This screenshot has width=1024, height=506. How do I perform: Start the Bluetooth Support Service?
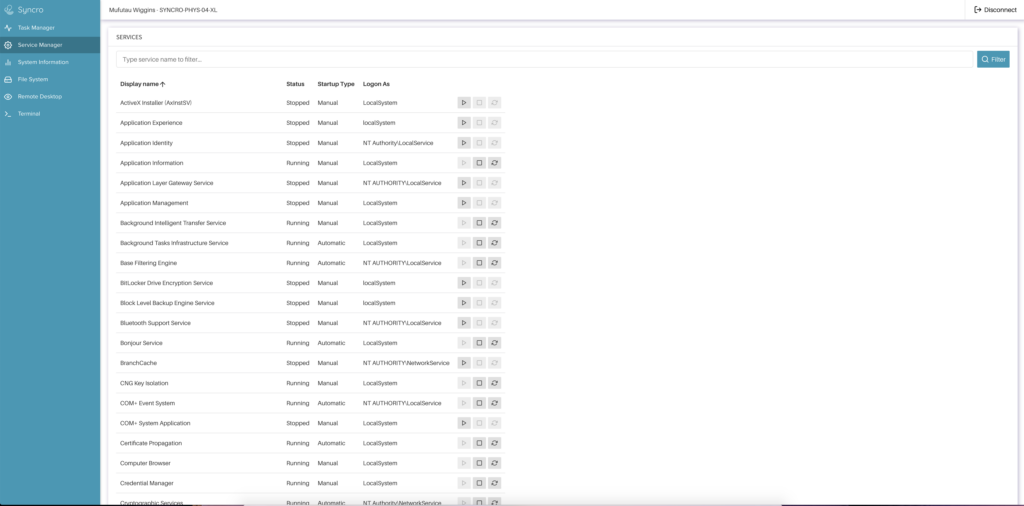464,323
